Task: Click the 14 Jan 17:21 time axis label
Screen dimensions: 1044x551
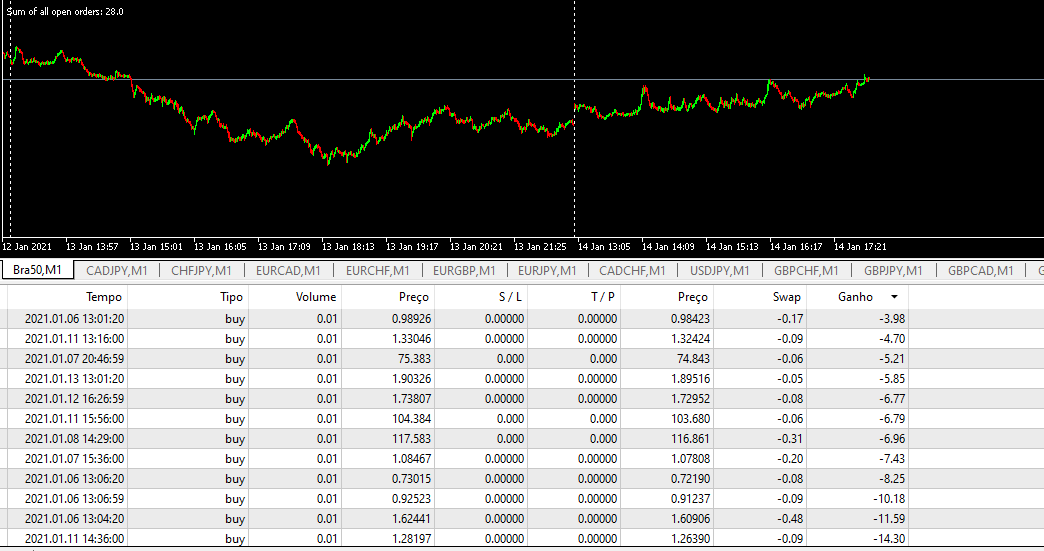Action: pos(860,246)
